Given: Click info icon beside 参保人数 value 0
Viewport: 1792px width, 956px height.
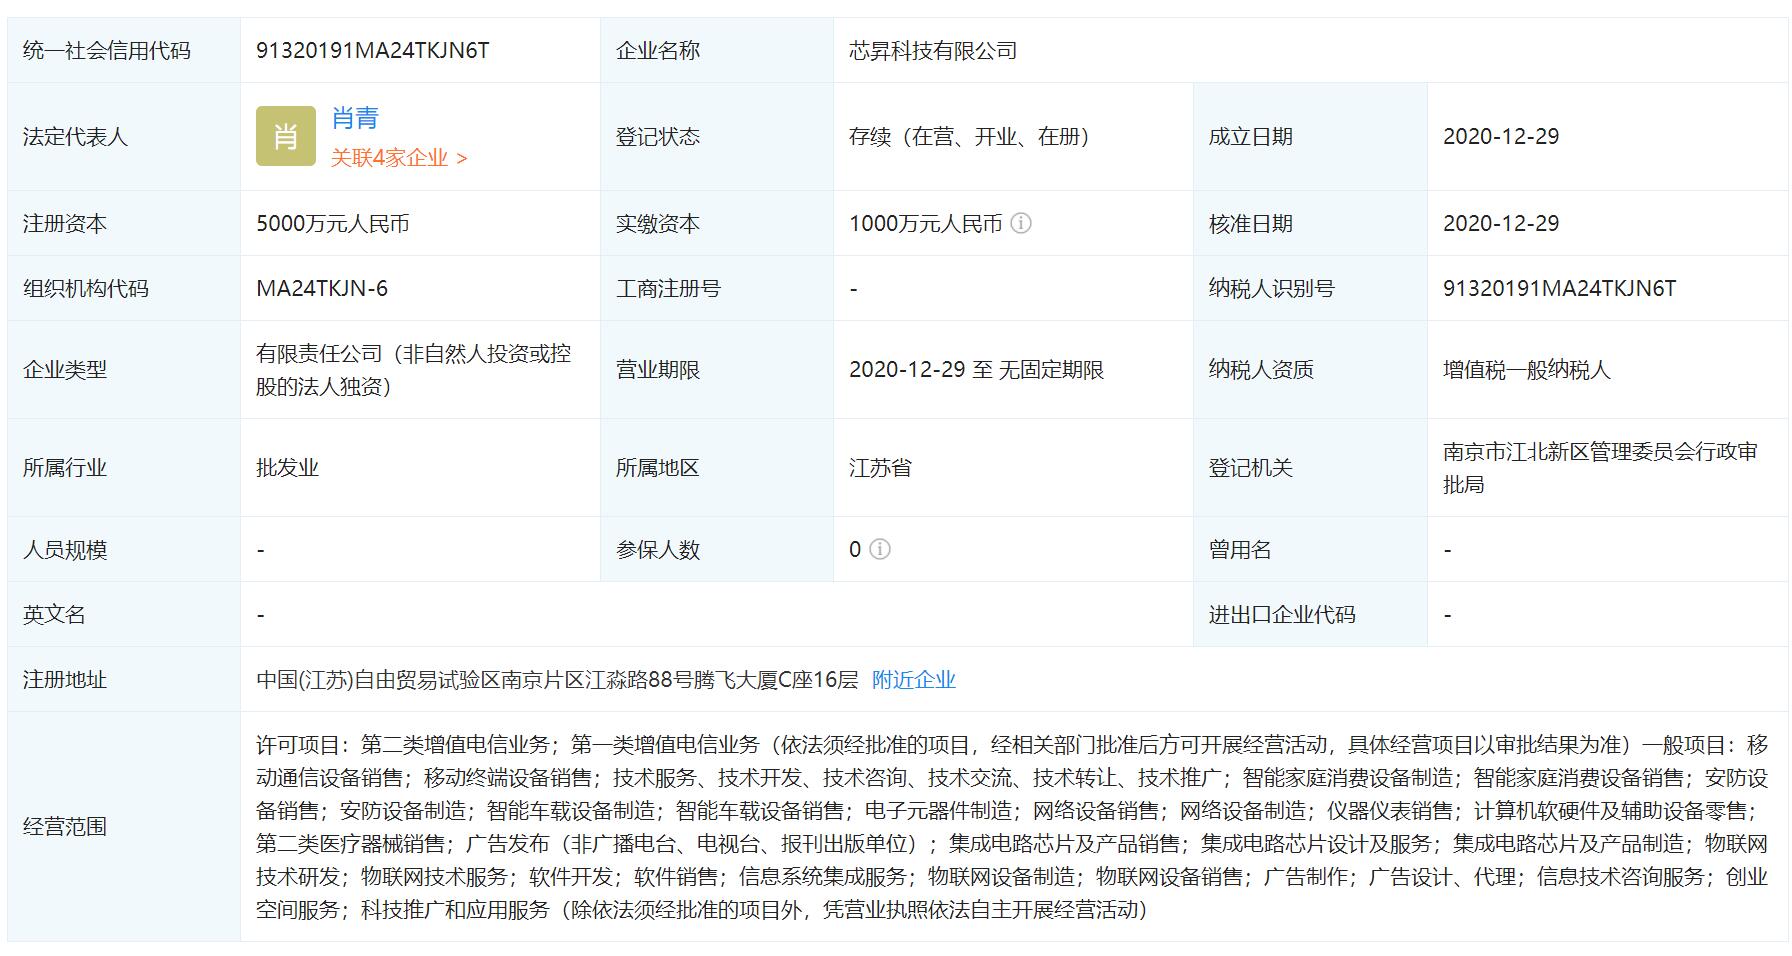Looking at the screenshot, I should (880, 549).
